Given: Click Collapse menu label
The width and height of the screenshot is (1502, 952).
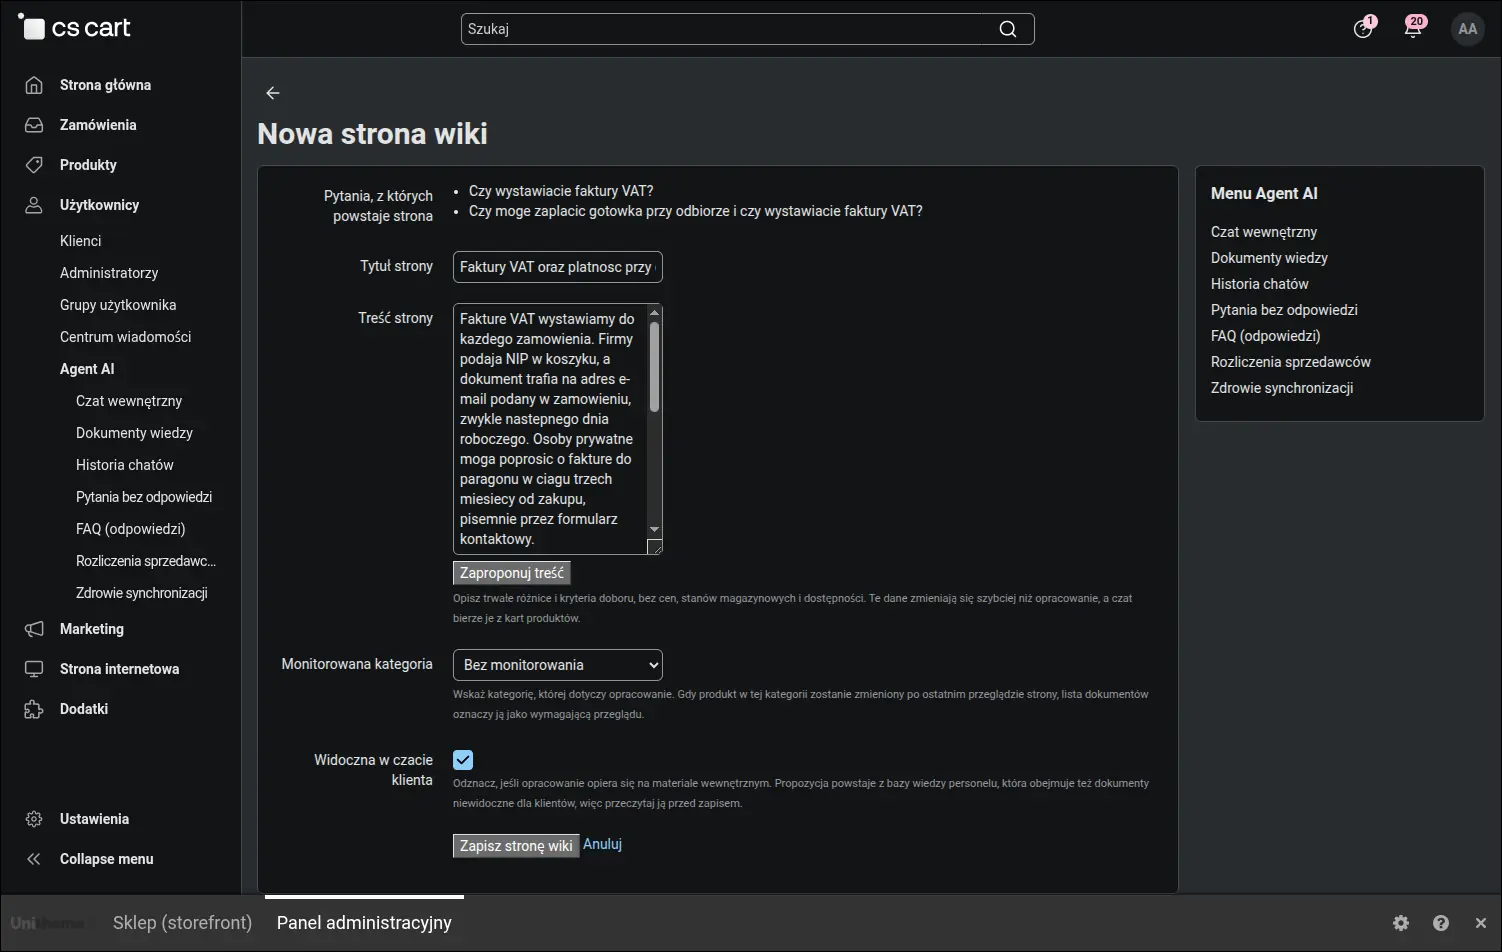Looking at the screenshot, I should 107,859.
